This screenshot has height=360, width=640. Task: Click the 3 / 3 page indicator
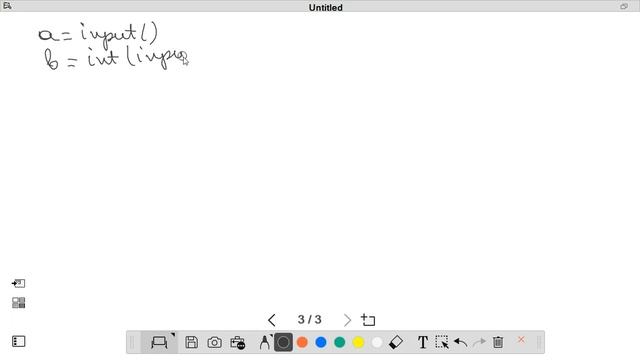pyautogui.click(x=309, y=319)
